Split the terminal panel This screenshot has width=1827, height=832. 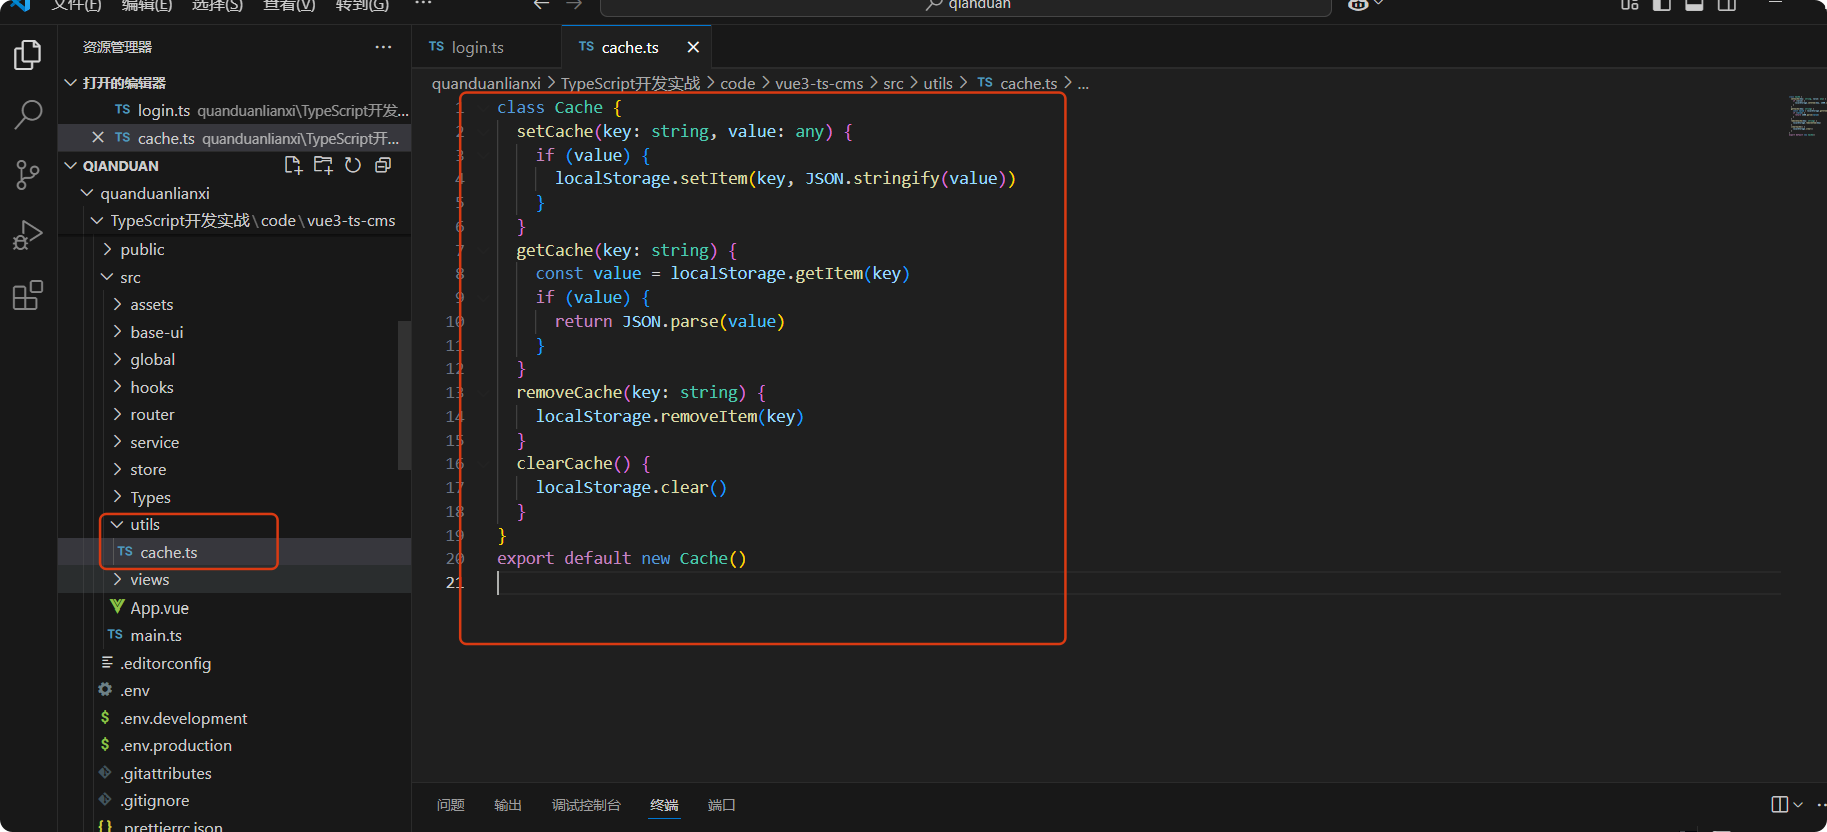(x=1780, y=805)
